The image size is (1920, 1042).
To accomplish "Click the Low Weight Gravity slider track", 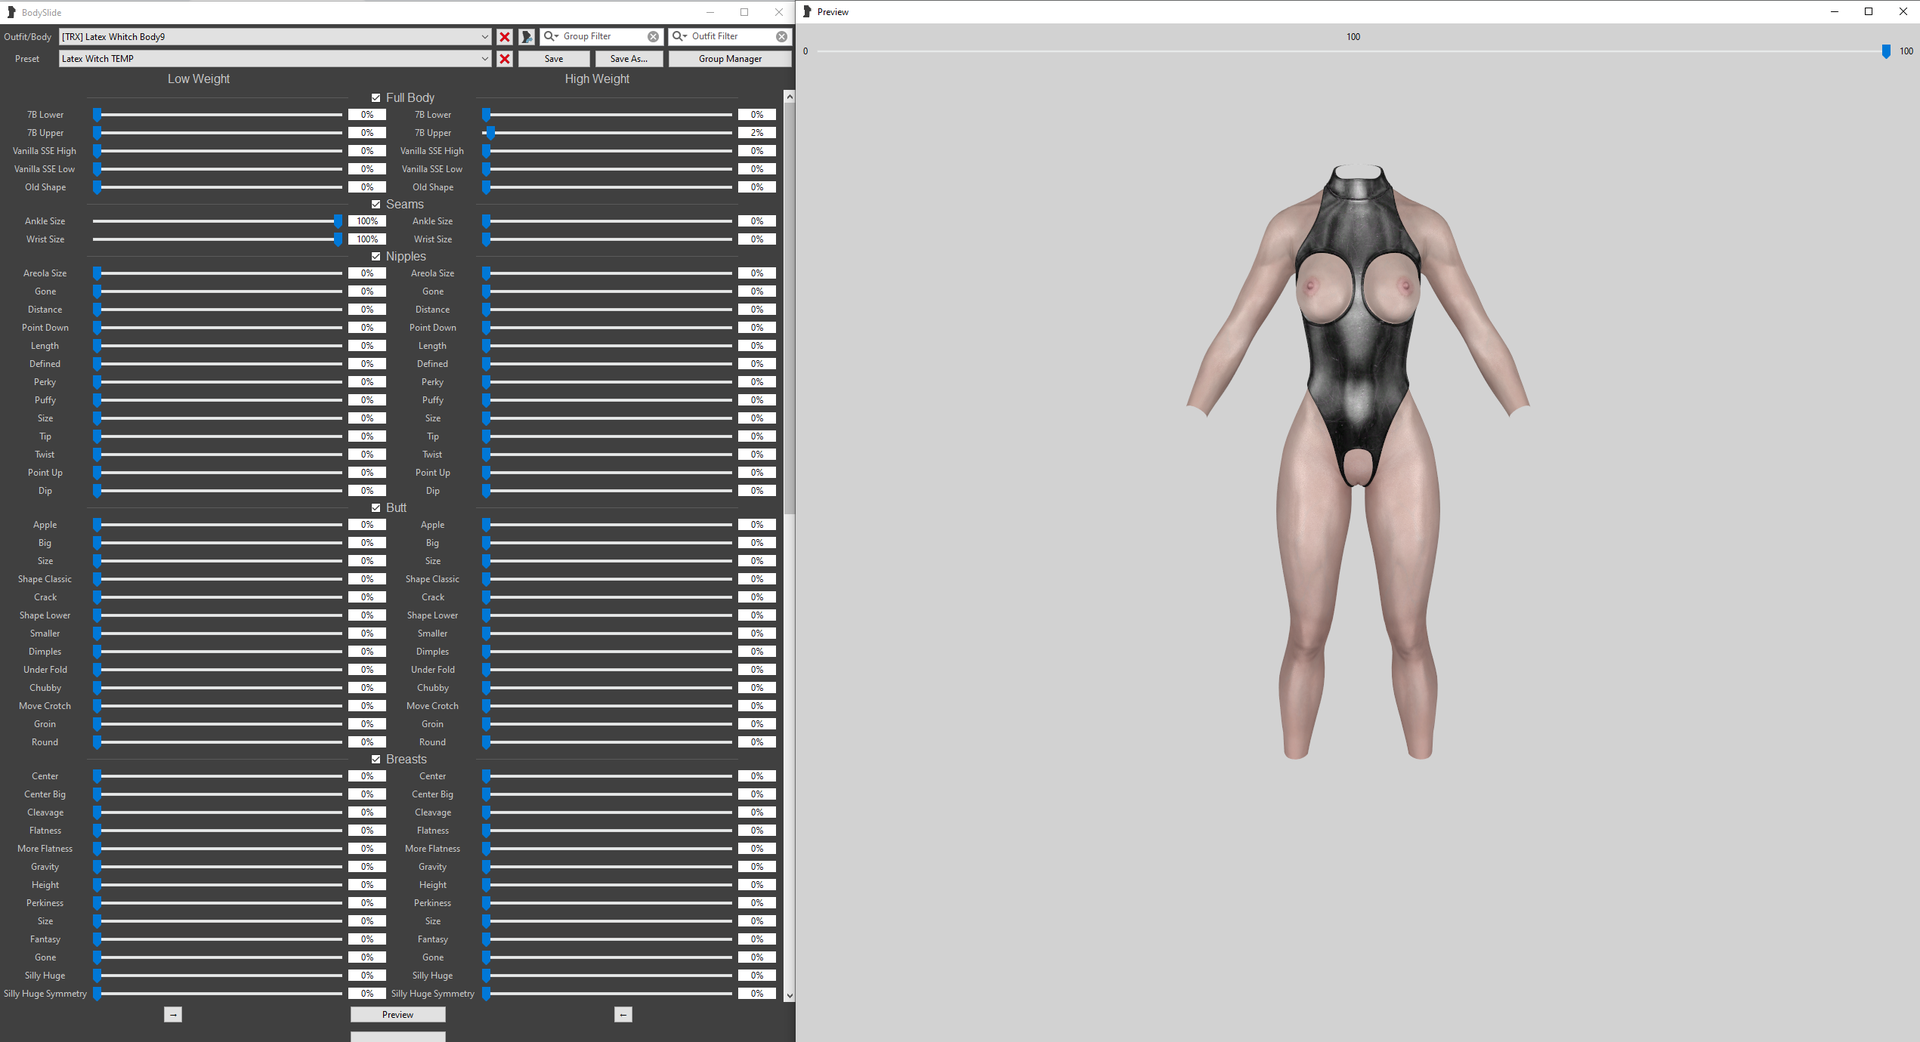I will (218, 867).
